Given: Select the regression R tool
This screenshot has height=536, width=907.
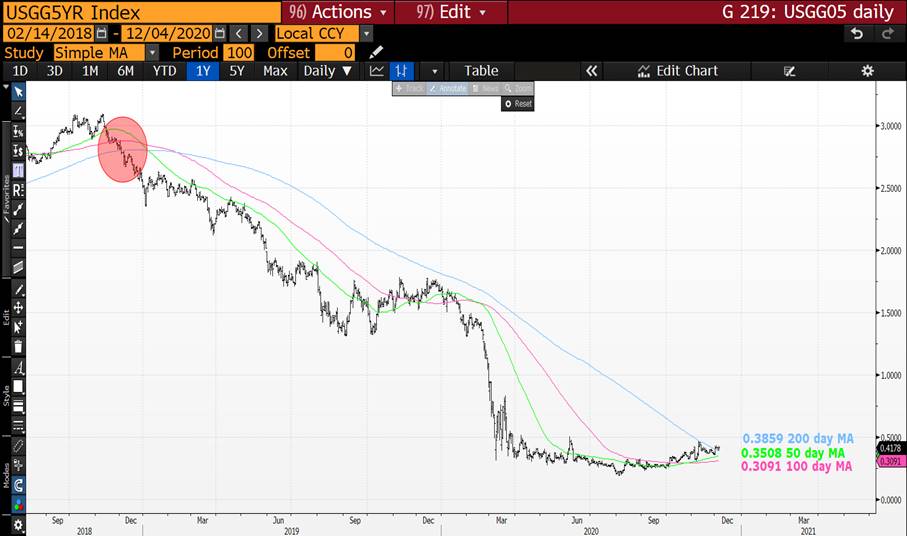Looking at the screenshot, I should [18, 190].
